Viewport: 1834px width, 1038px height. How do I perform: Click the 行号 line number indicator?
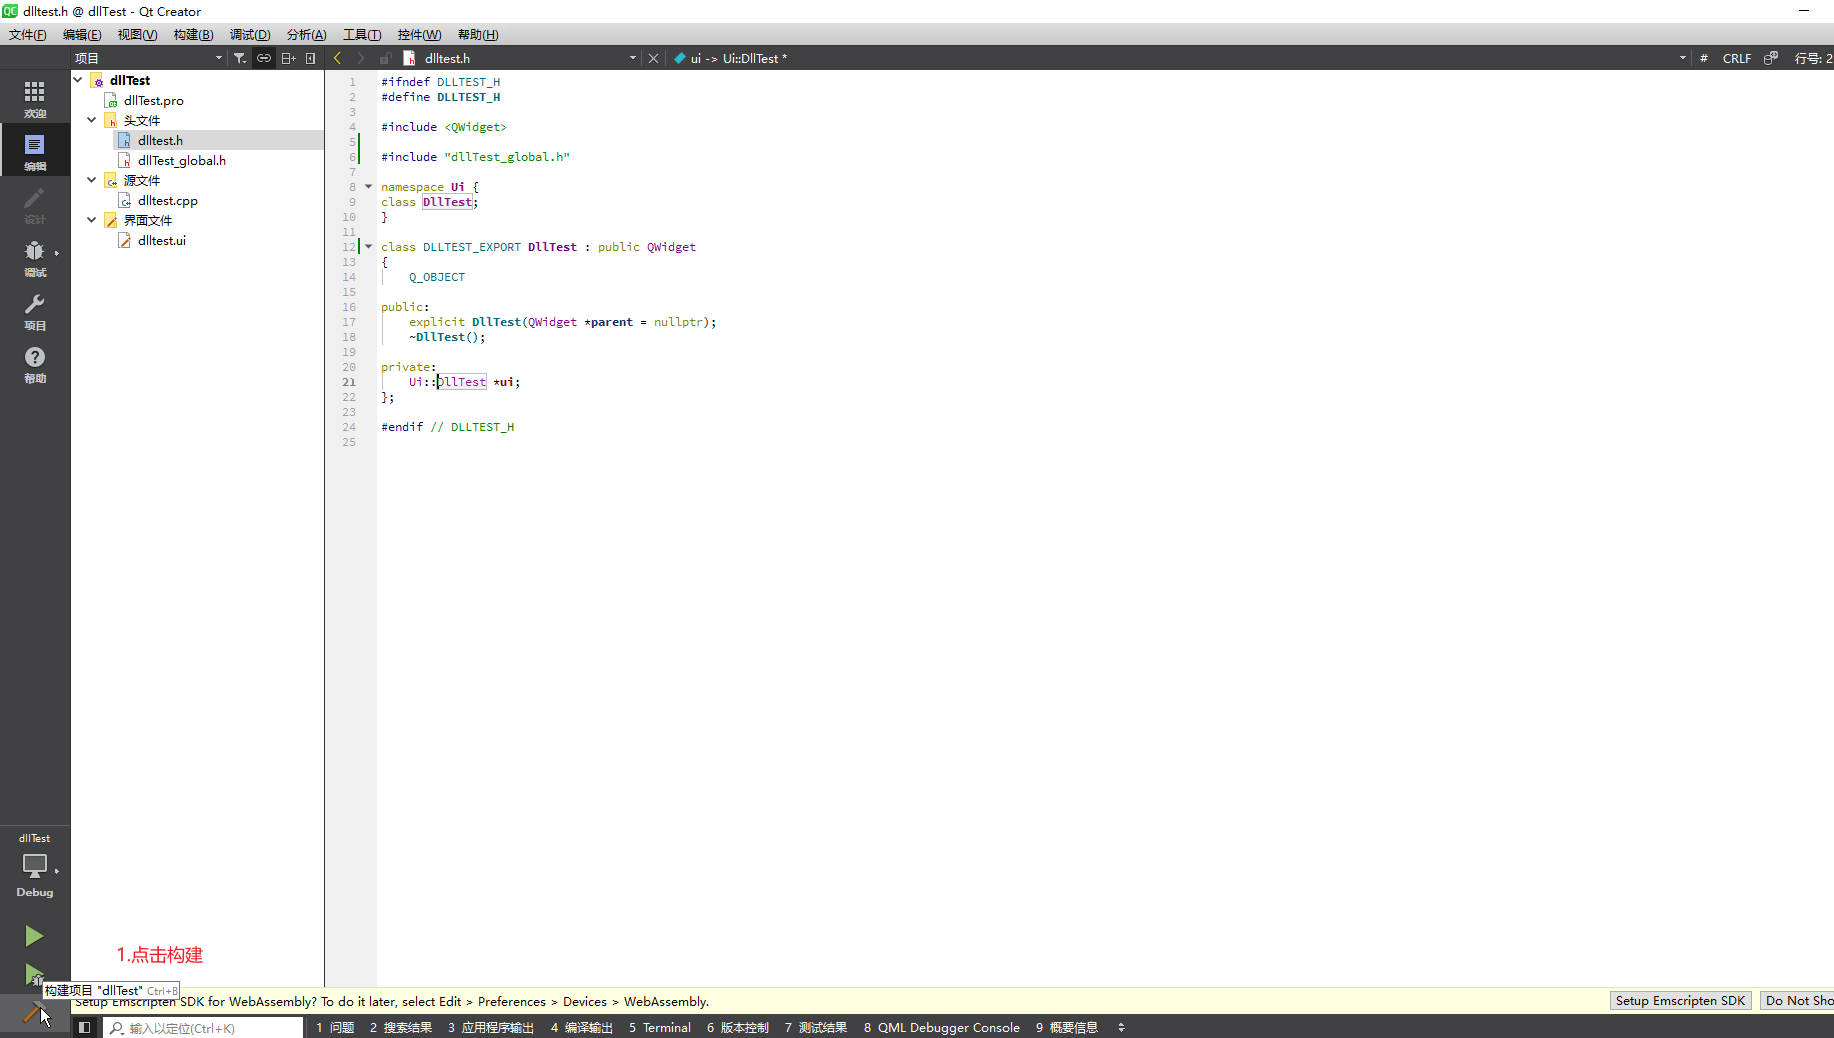(x=1813, y=58)
